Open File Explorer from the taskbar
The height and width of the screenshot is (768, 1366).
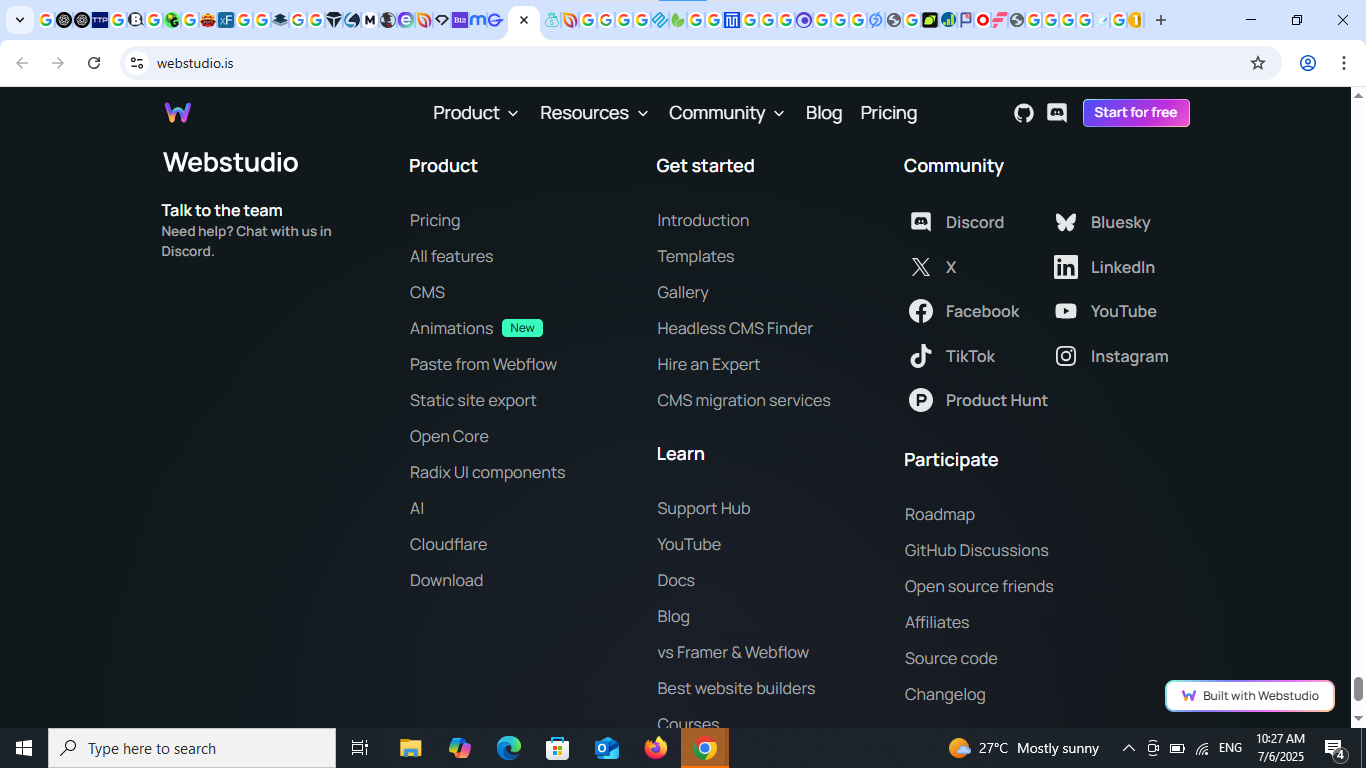click(411, 748)
